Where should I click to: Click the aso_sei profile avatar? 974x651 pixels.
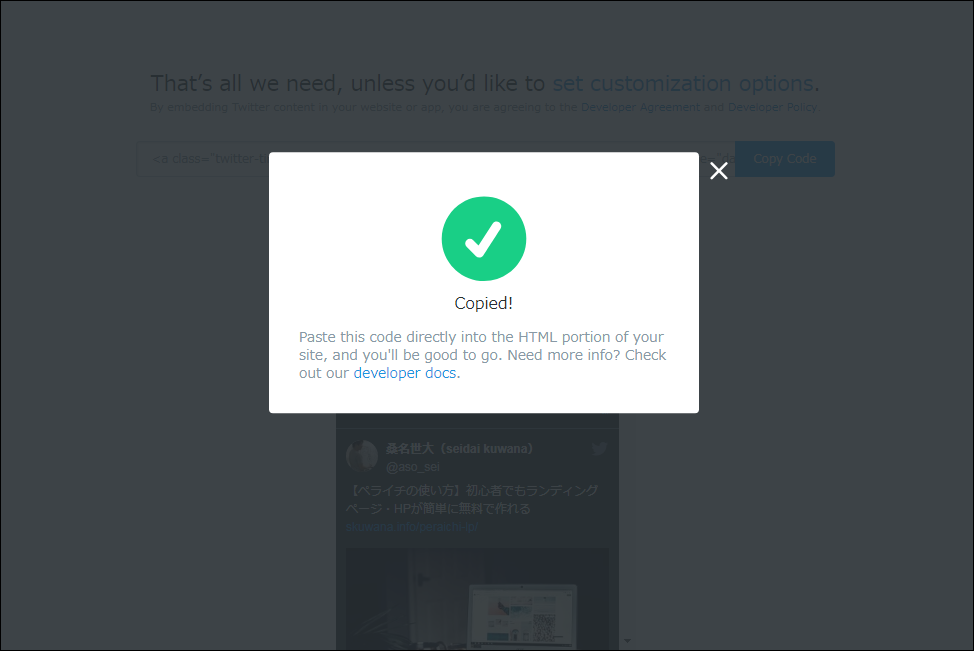(362, 456)
